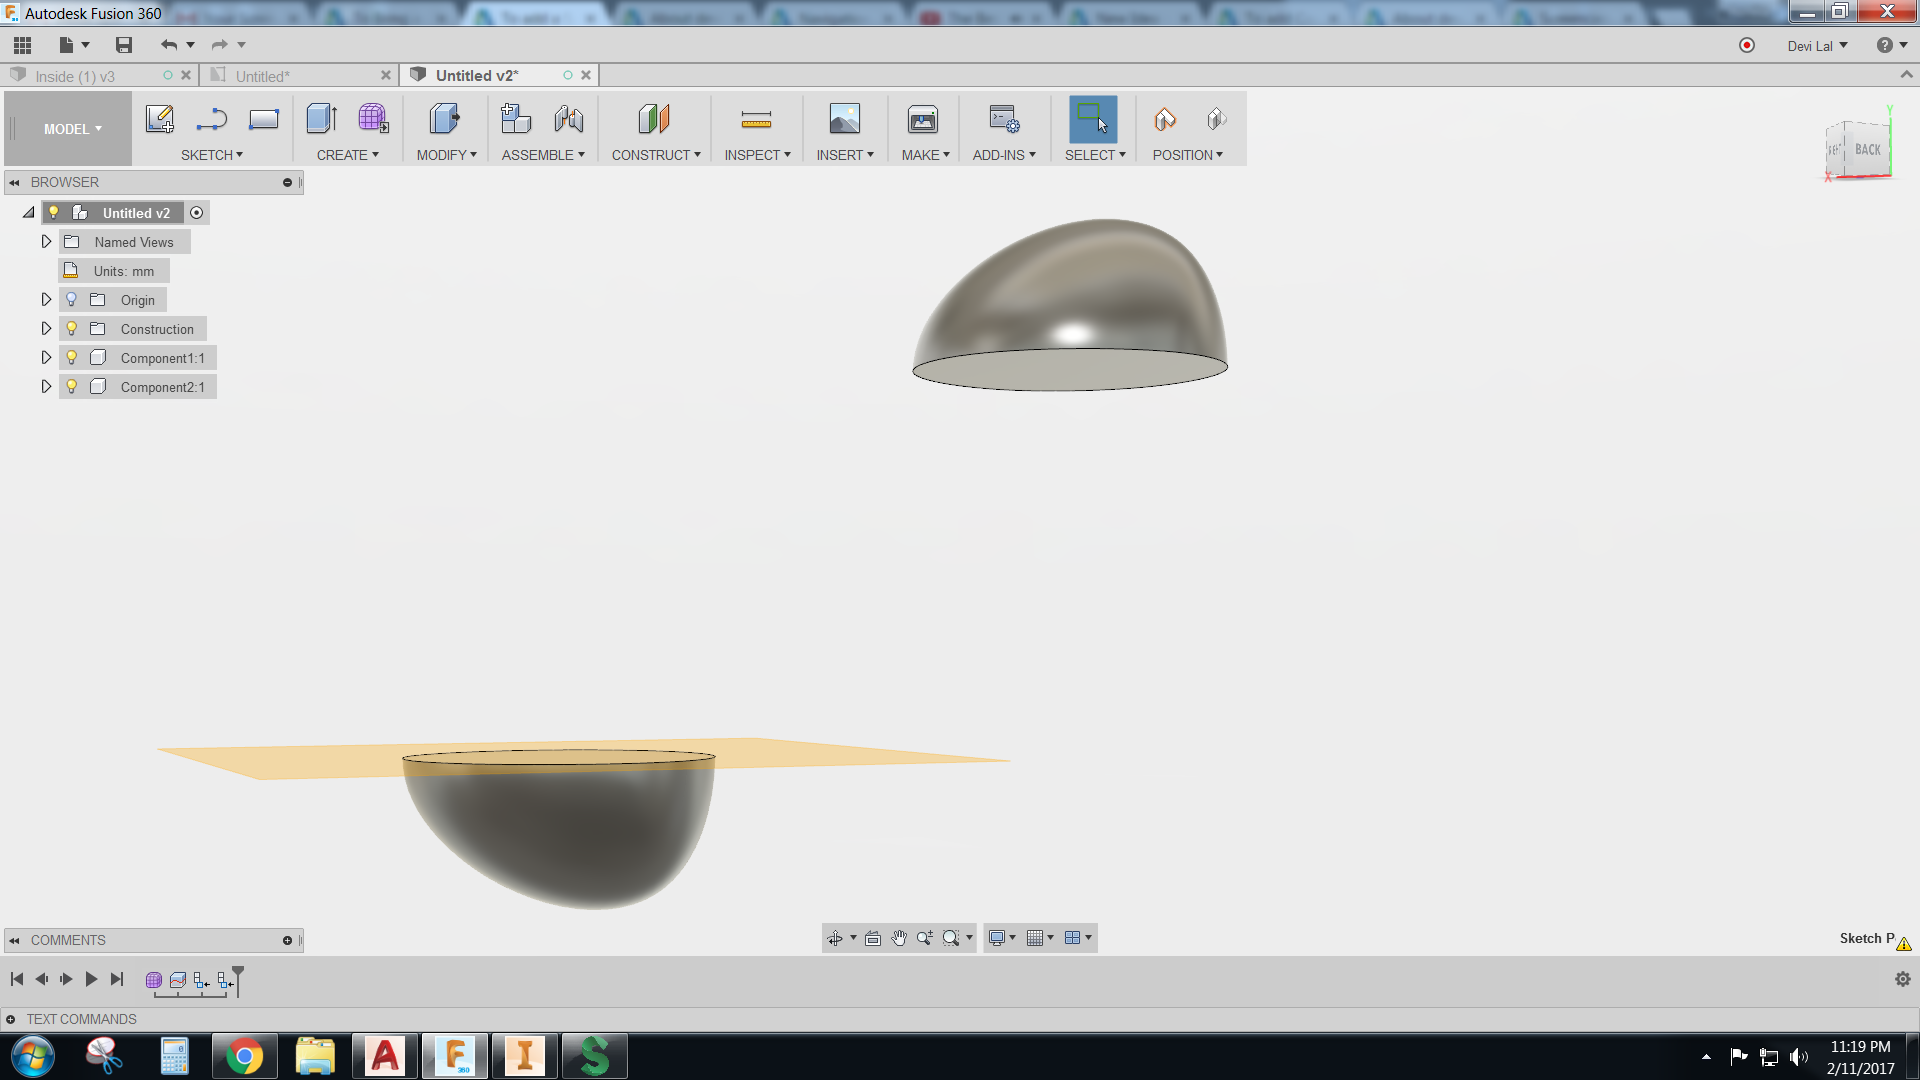Open the CONSTRUCT dropdown menu

(655, 155)
